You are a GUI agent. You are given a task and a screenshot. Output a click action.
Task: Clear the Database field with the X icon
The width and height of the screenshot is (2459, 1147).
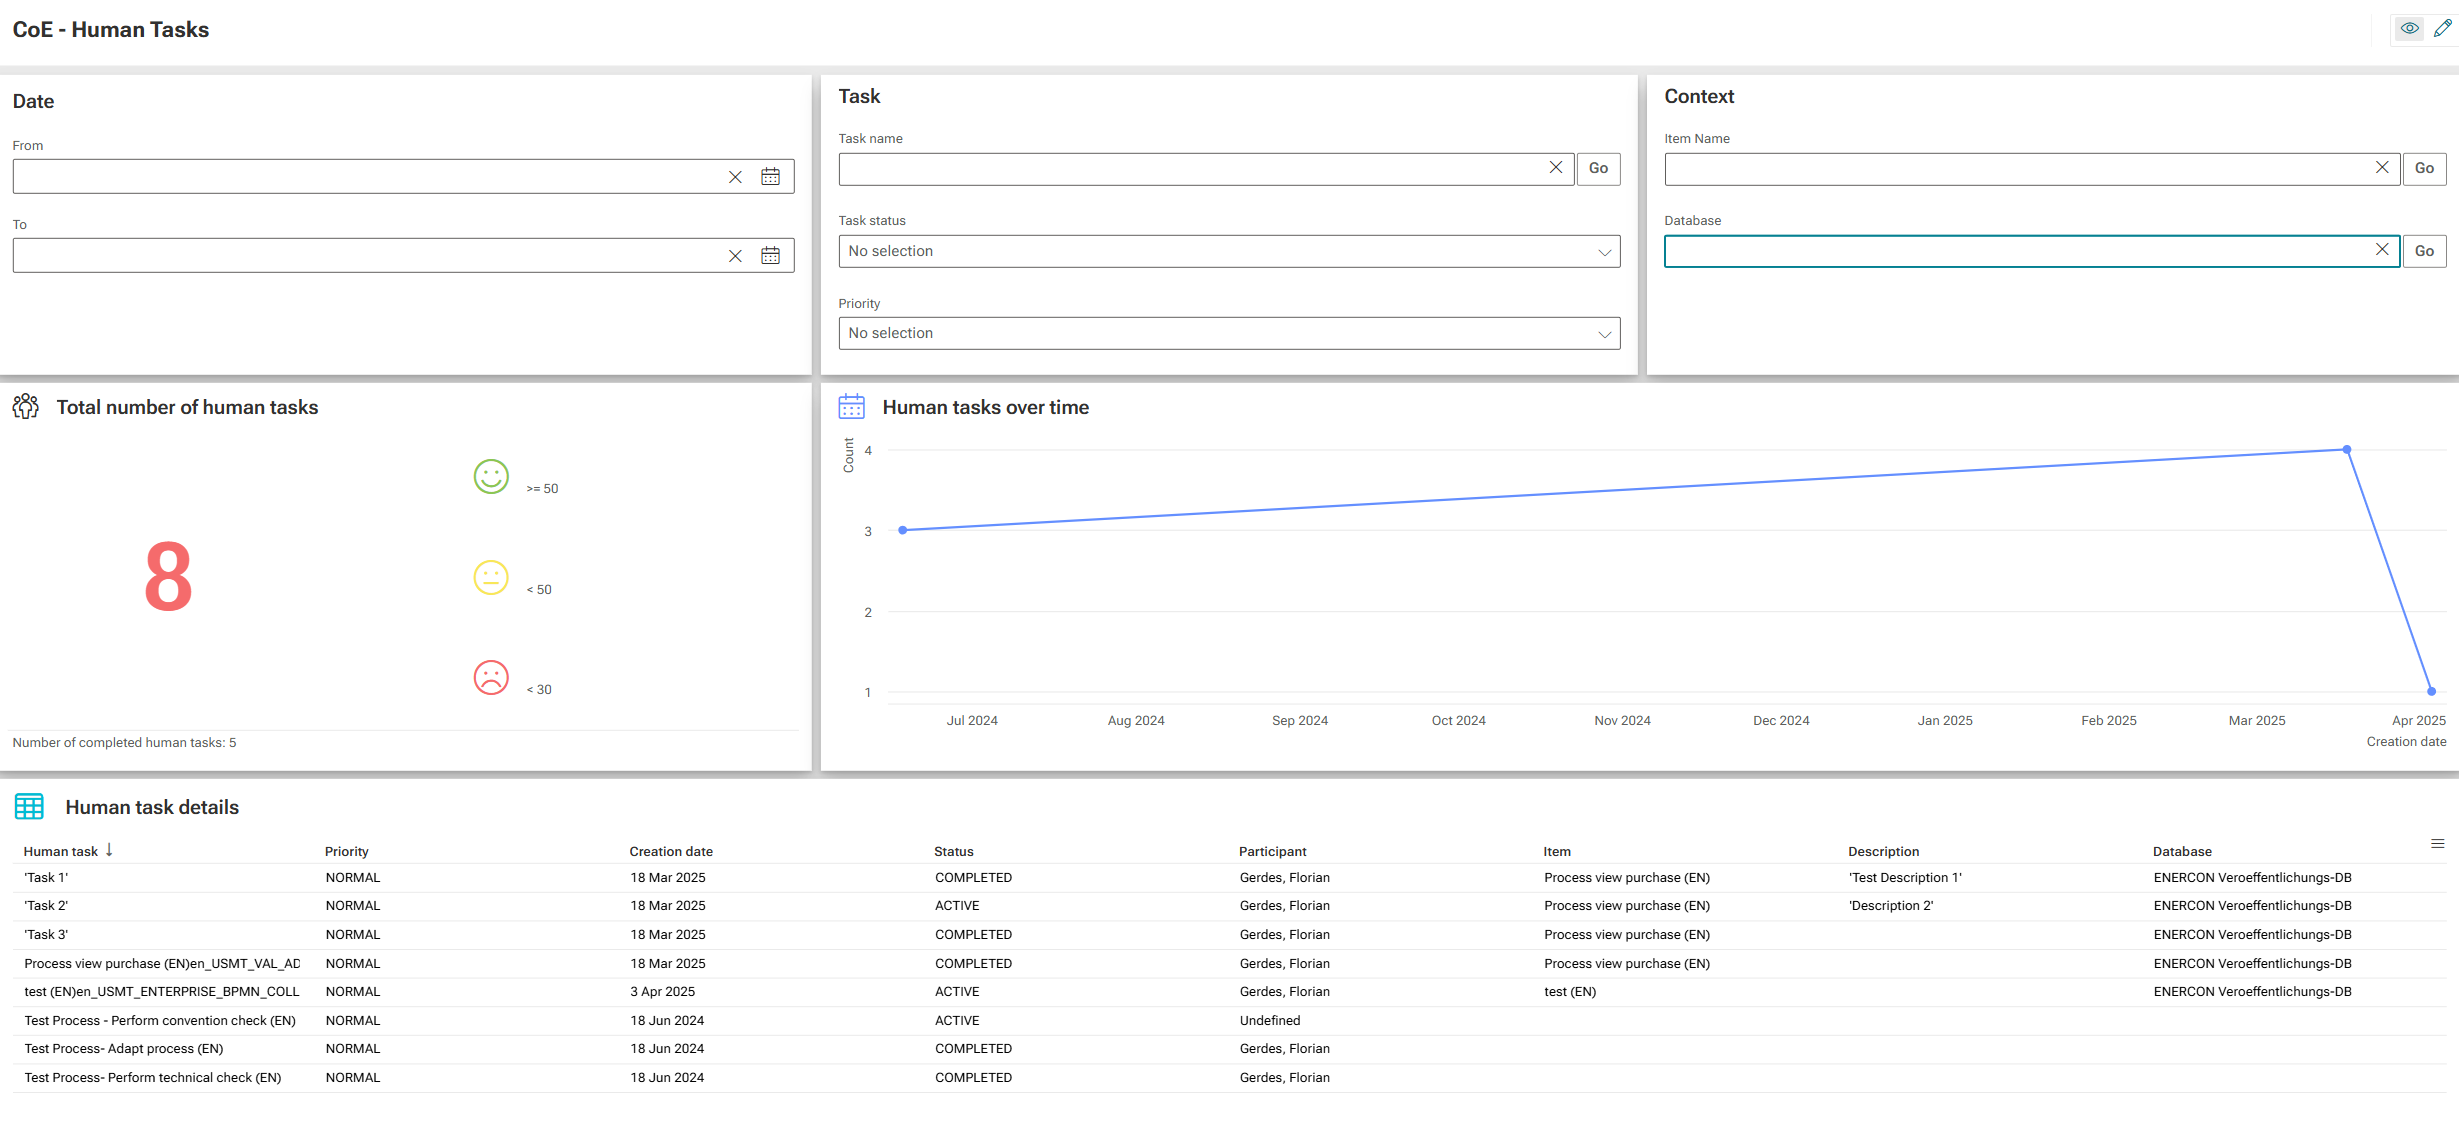(2381, 250)
